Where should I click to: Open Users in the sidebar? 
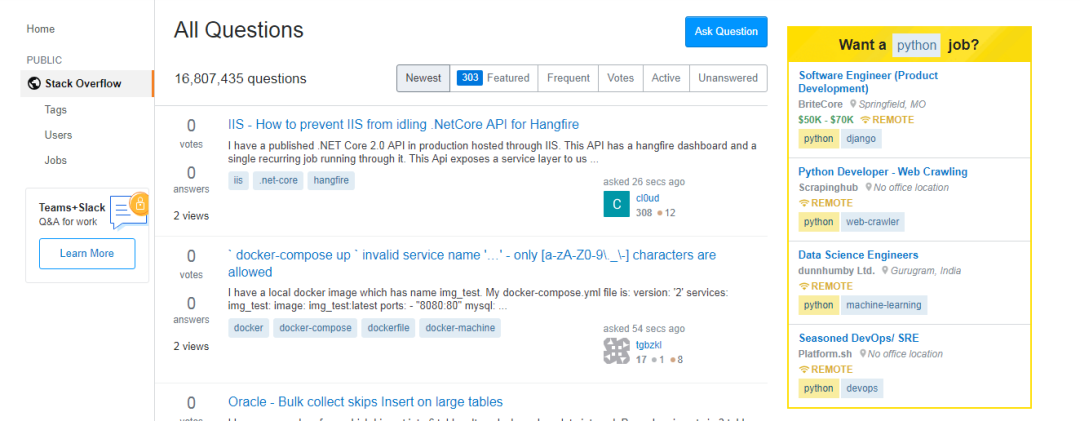[59, 135]
